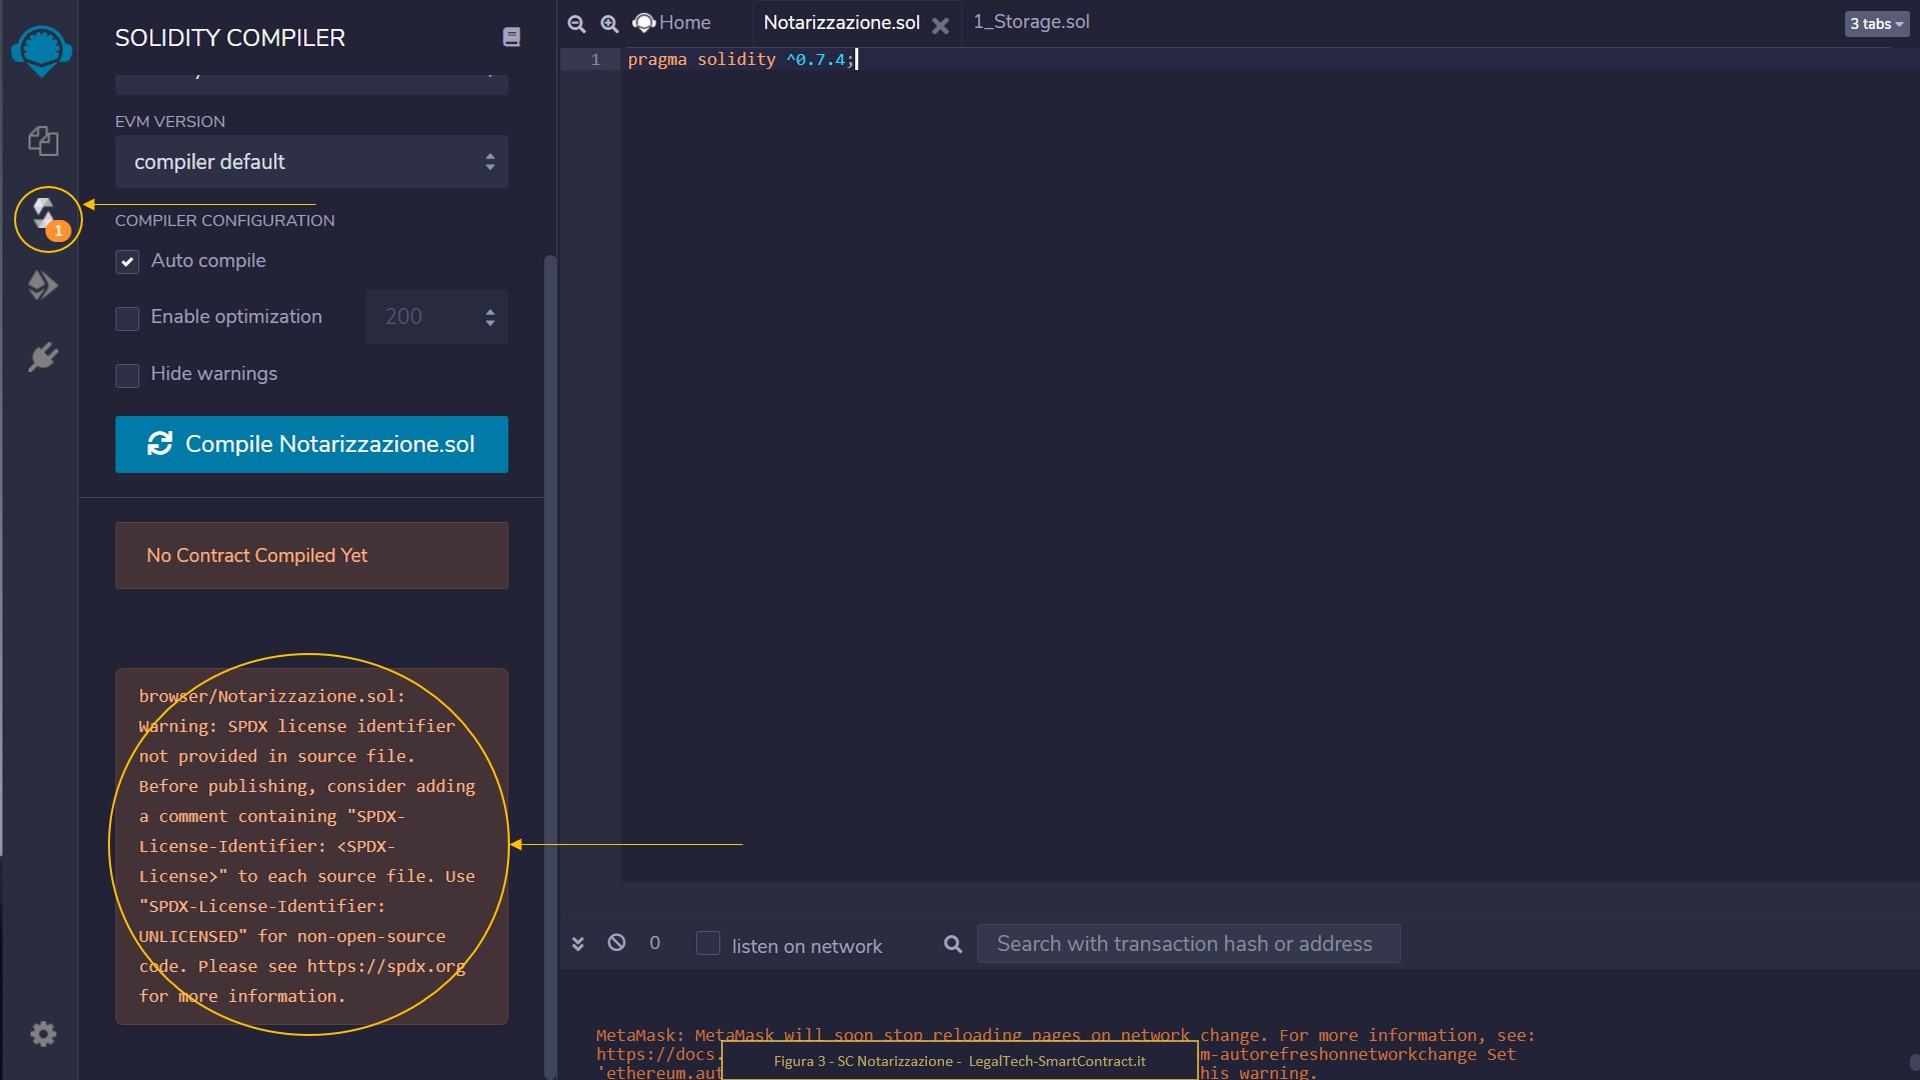Close the Notarizzazione.sol tab
Screen dimensions: 1920x1080
(x=940, y=26)
